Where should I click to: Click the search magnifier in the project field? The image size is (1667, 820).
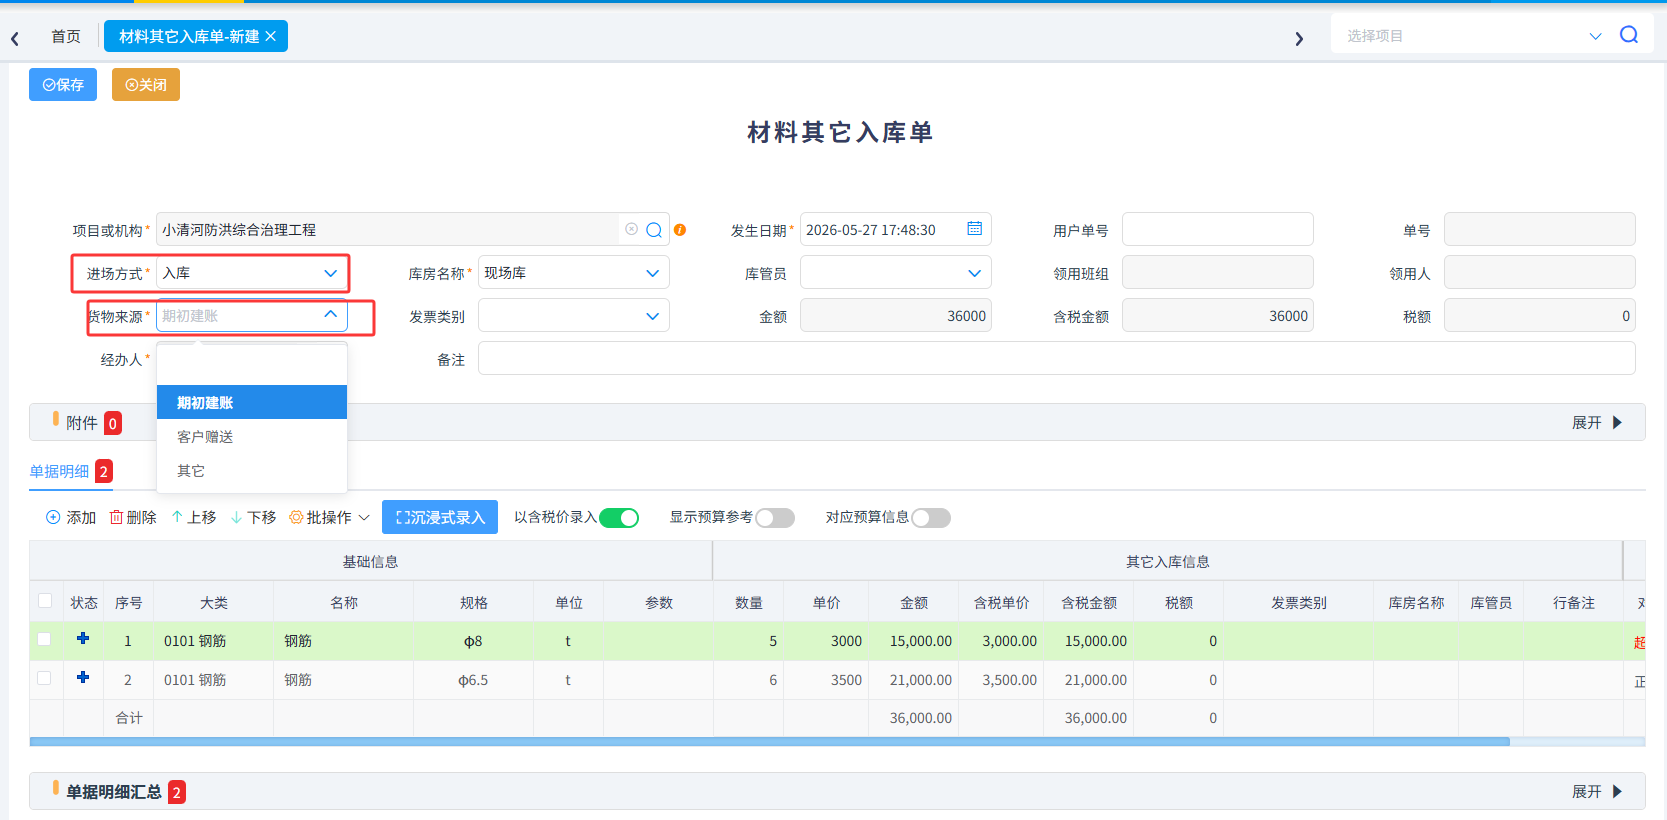point(654,230)
